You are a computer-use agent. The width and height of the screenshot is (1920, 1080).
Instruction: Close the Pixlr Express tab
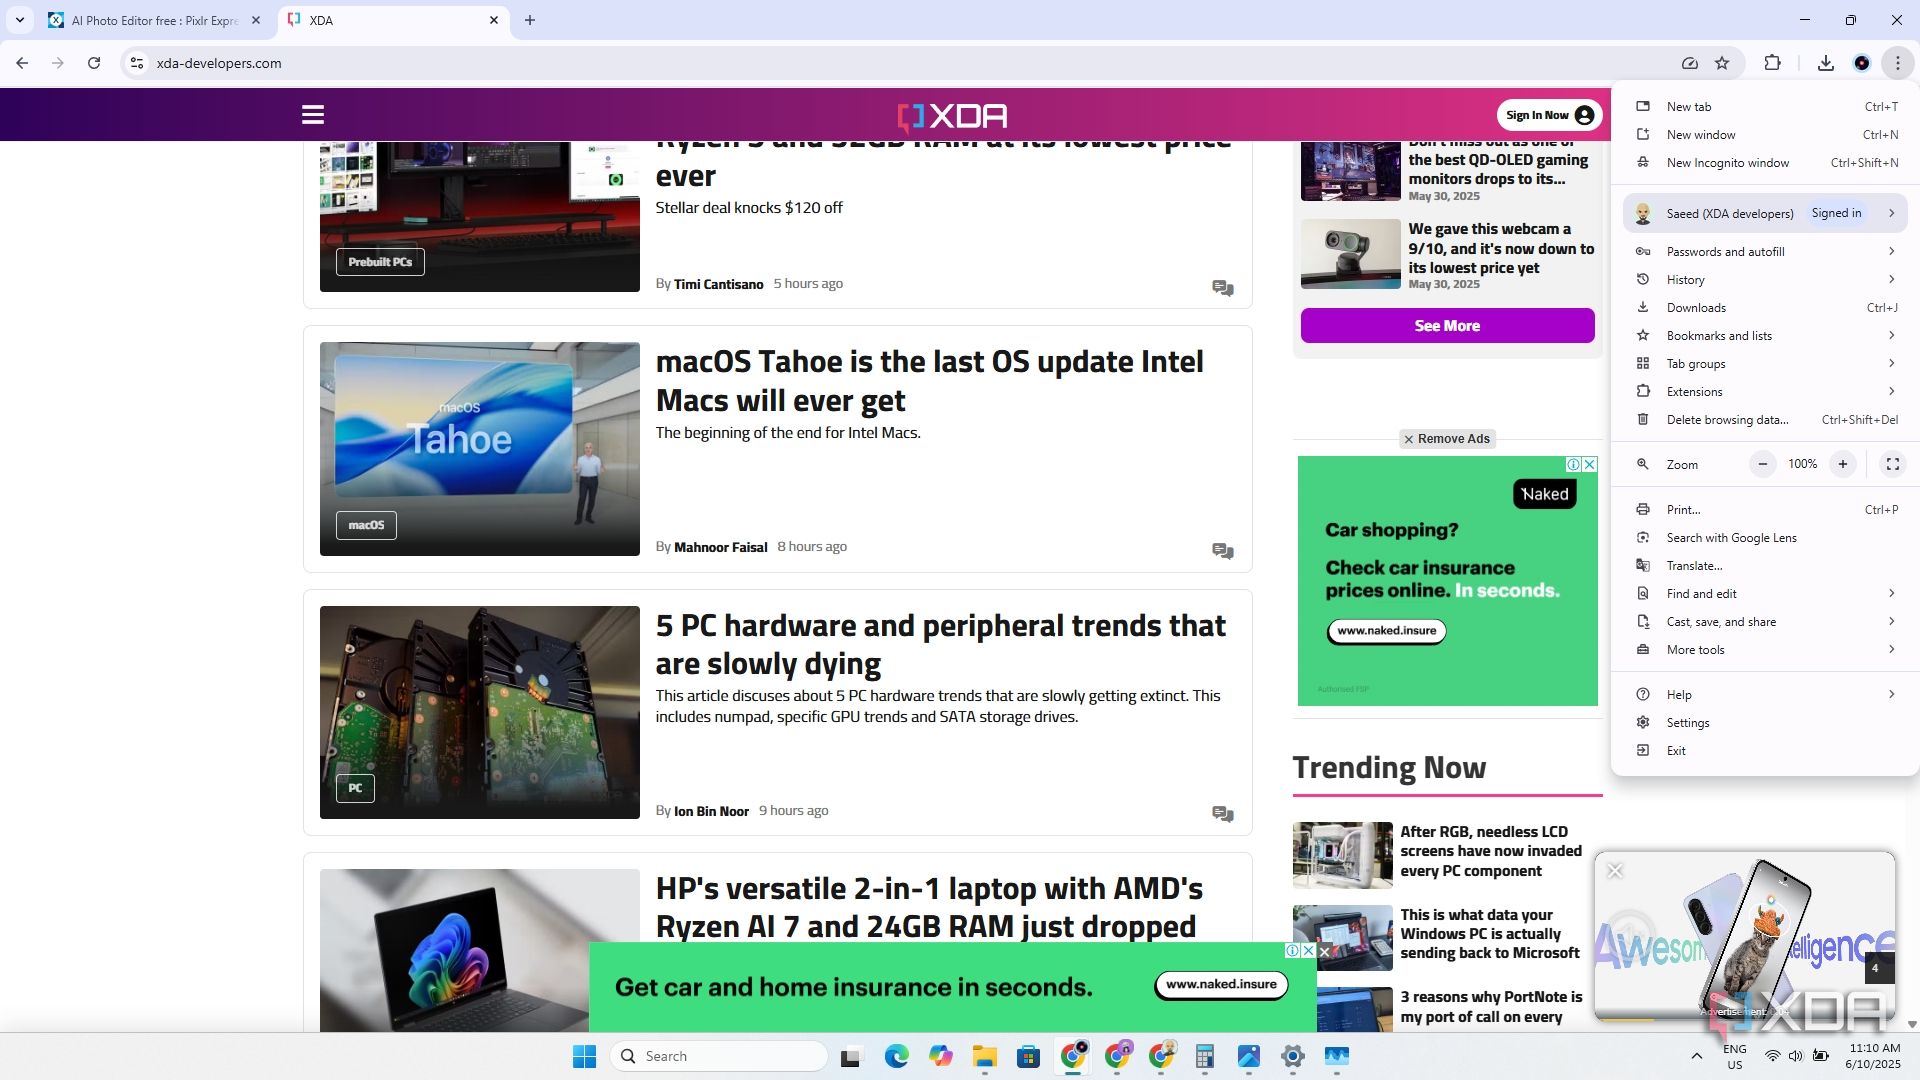256,20
